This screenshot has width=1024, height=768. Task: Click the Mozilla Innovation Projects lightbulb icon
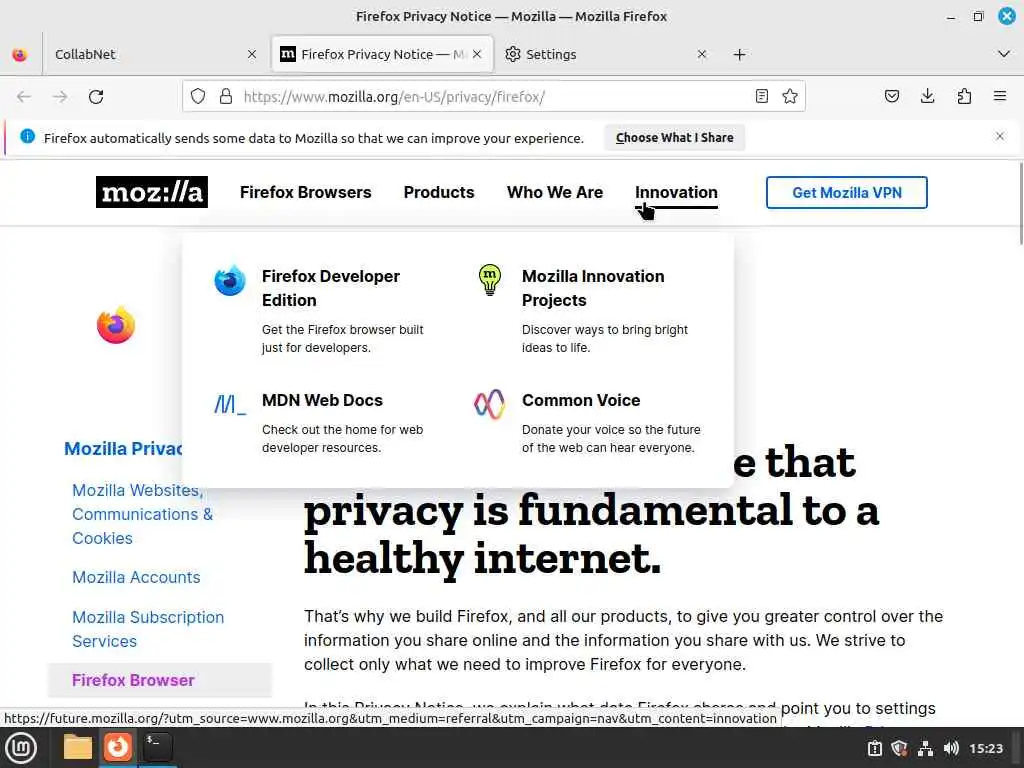pos(490,280)
